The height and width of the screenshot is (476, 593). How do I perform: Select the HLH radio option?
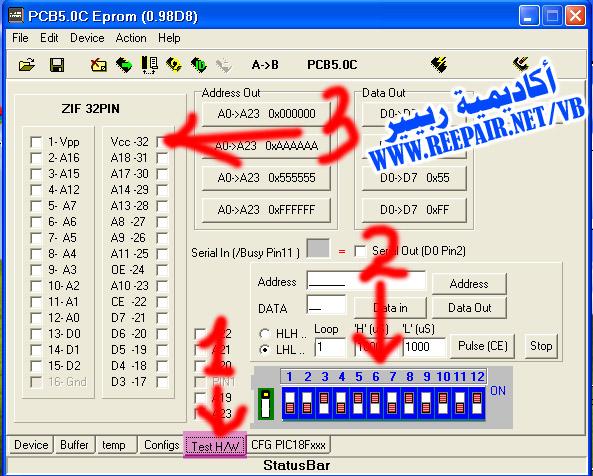coord(265,334)
